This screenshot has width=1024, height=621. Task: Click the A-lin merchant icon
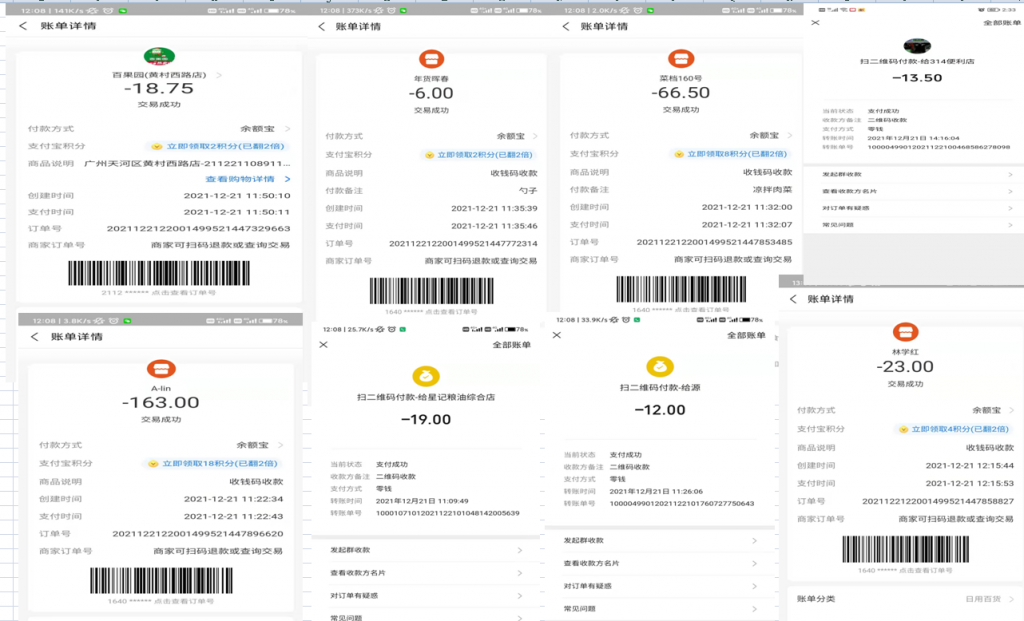click(x=161, y=368)
